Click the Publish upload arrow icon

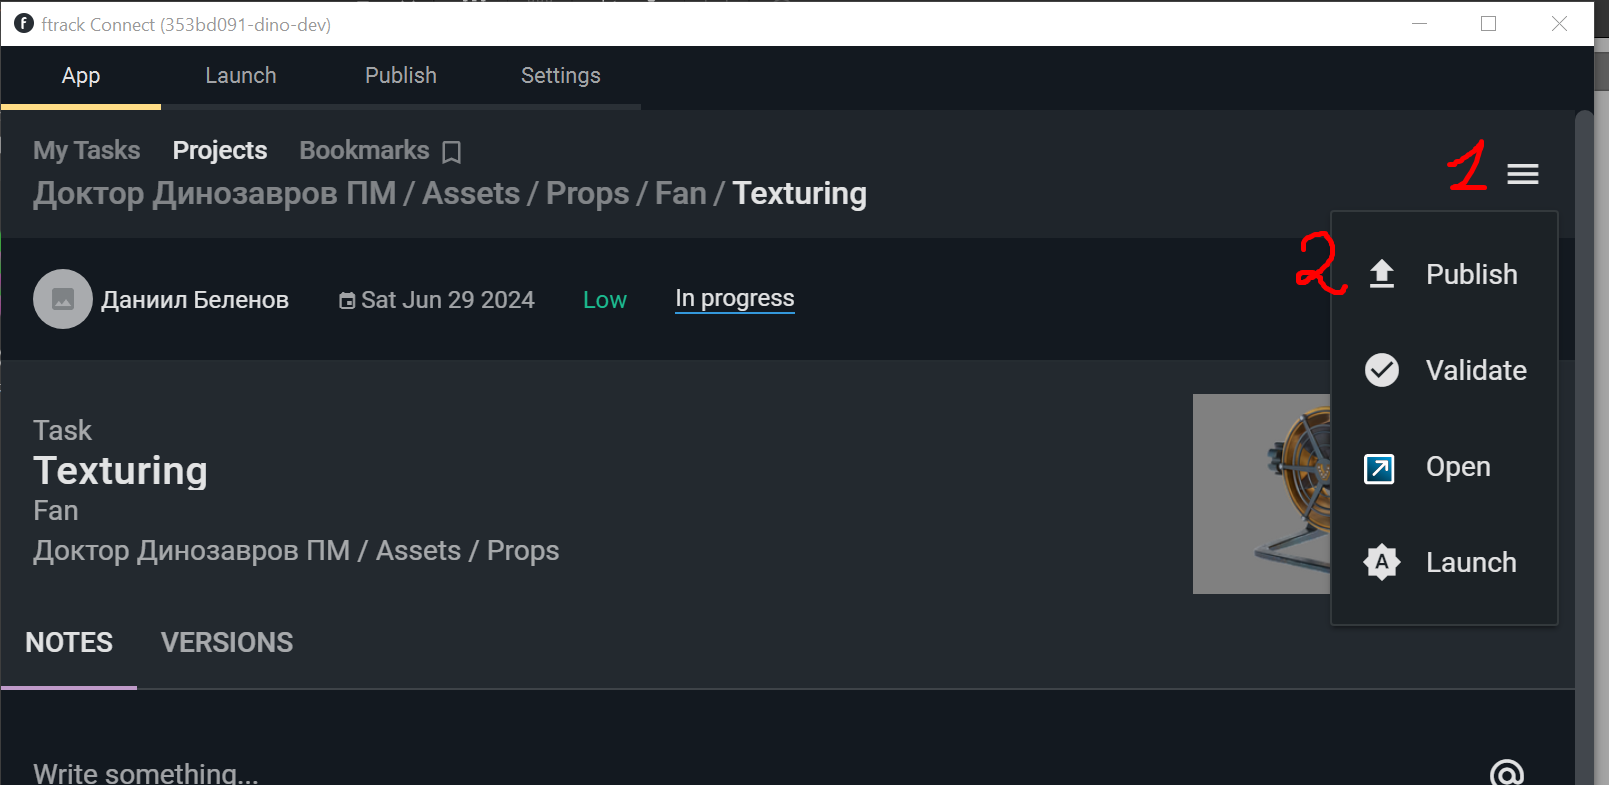tap(1382, 274)
